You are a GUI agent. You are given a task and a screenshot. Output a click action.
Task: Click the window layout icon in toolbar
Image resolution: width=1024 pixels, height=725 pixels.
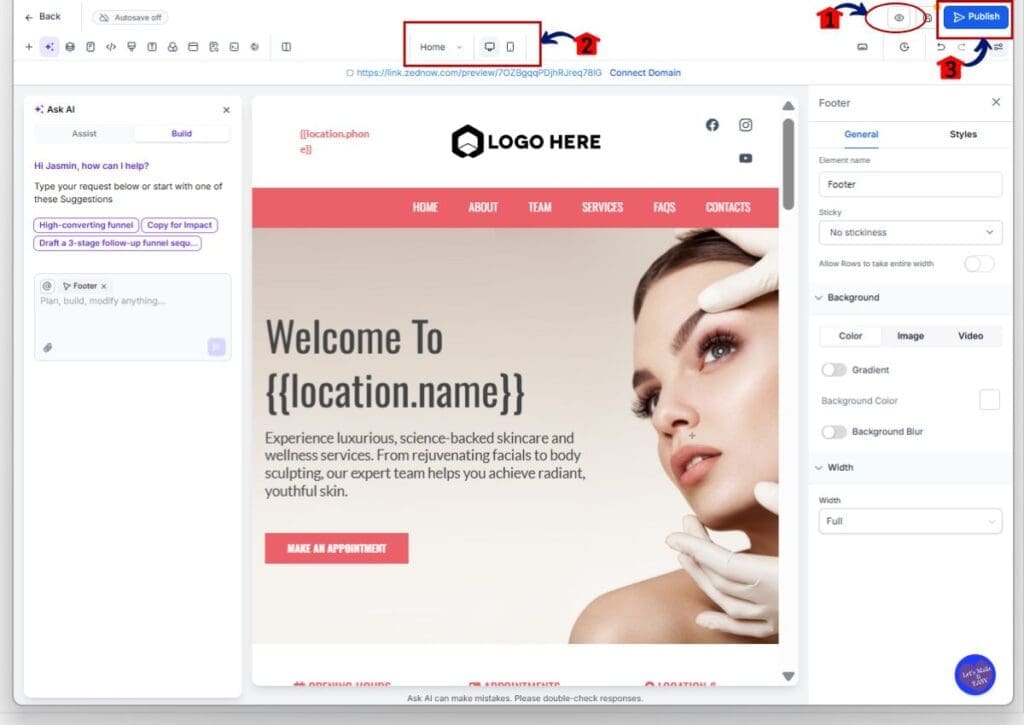pyautogui.click(x=193, y=47)
